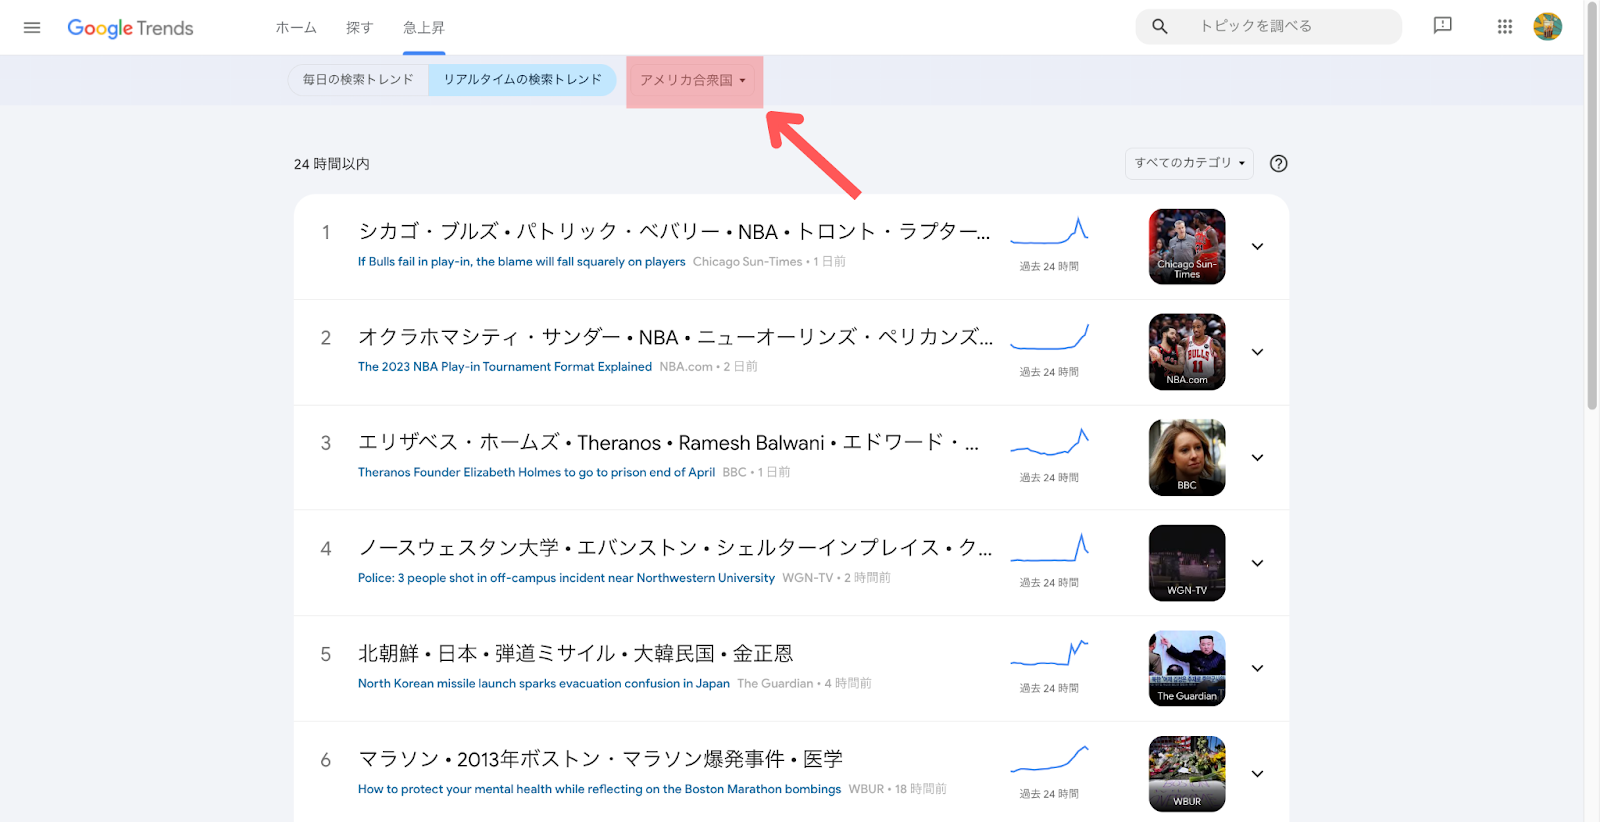
Task: Click トピックを調べる search field
Action: (x=1269, y=27)
